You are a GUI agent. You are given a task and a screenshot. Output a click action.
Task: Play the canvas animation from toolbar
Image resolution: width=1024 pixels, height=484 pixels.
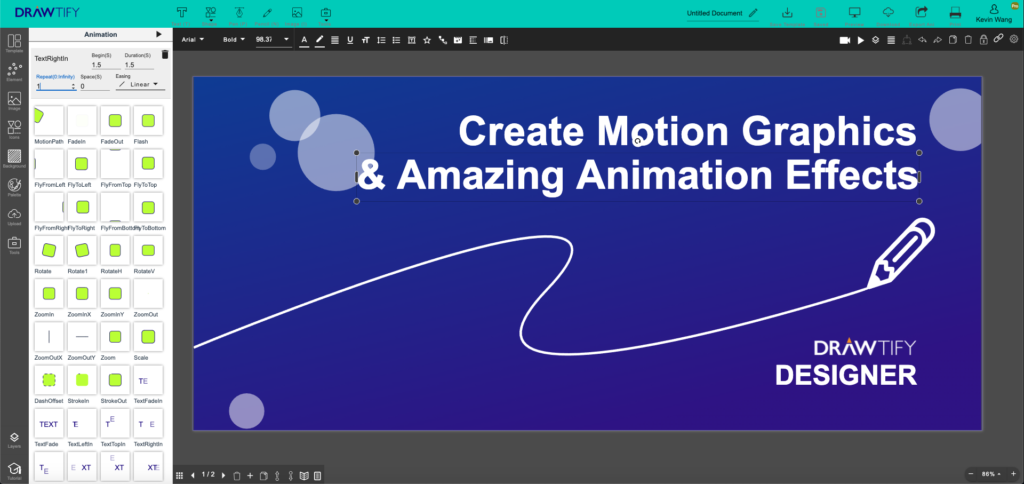[x=861, y=40]
